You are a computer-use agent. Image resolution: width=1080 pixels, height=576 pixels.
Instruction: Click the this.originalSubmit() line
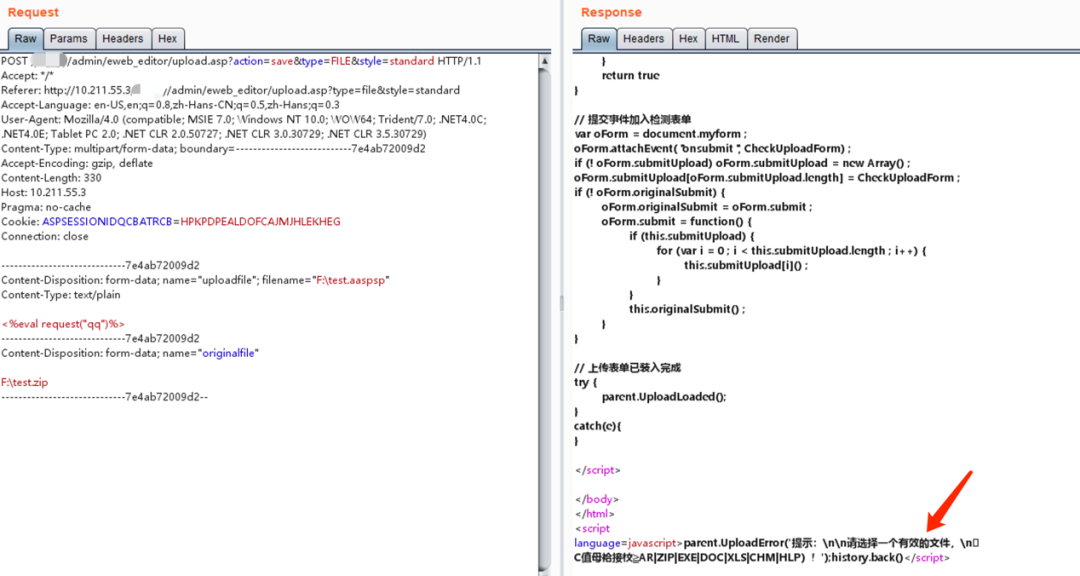coord(687,309)
